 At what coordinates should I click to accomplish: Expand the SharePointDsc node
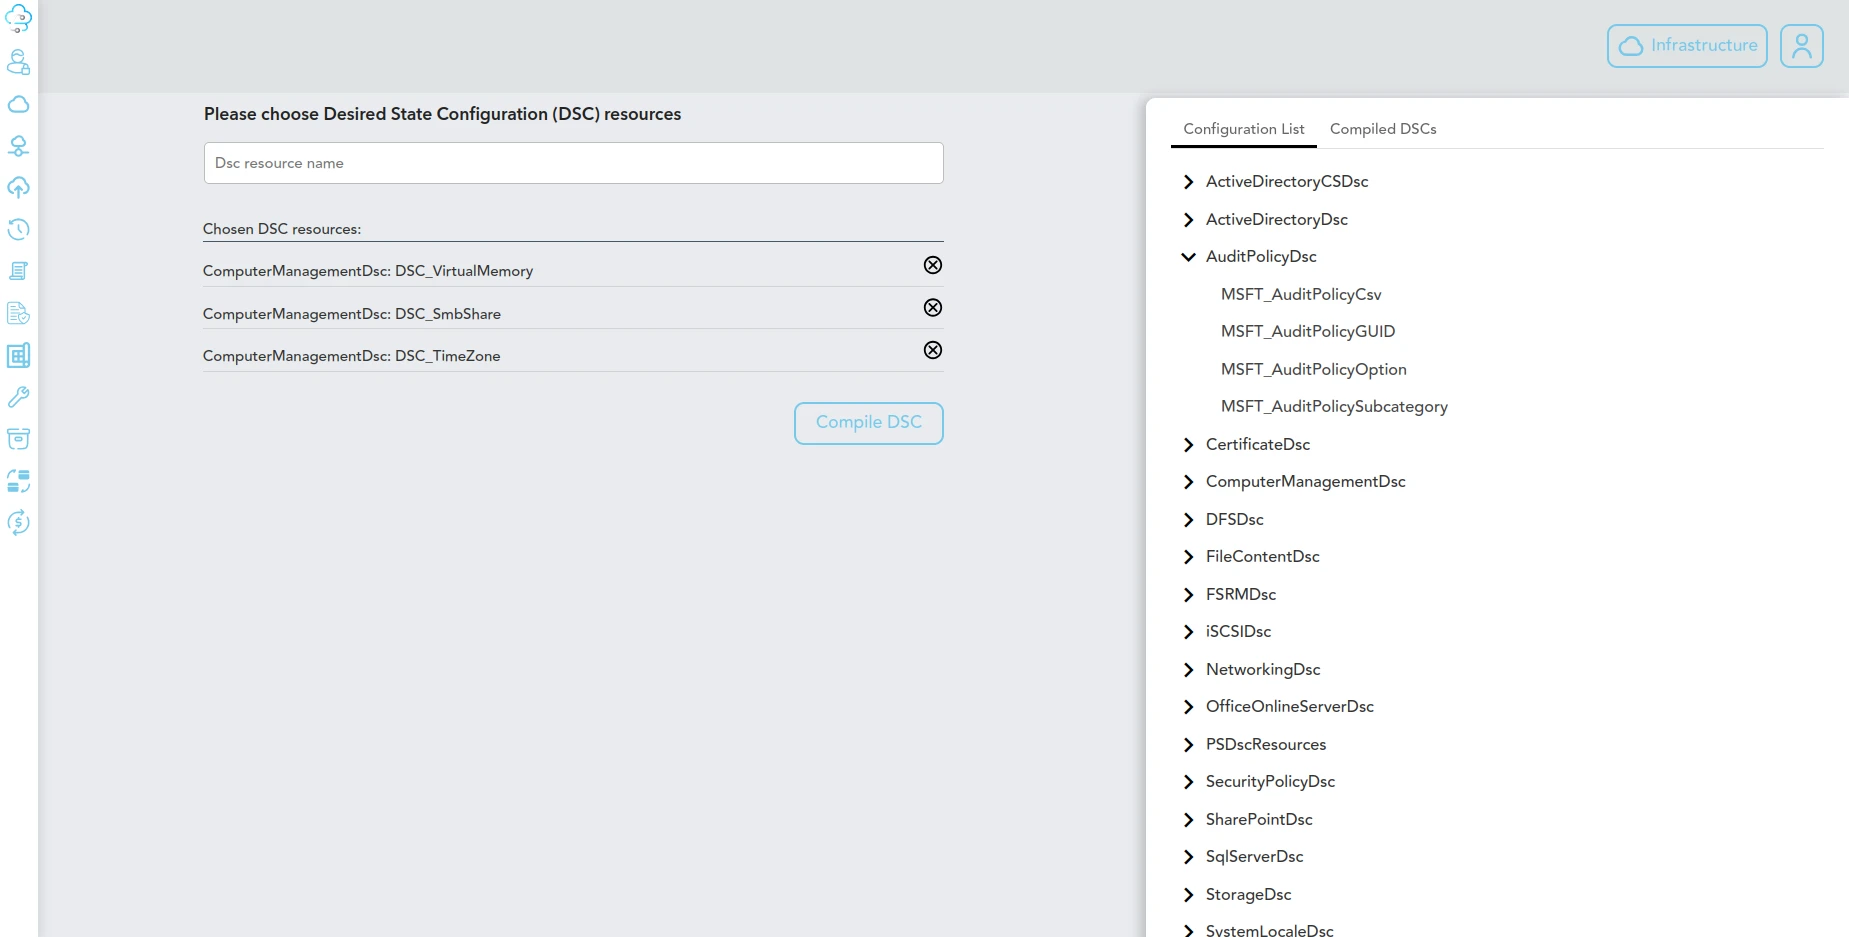coord(1188,820)
